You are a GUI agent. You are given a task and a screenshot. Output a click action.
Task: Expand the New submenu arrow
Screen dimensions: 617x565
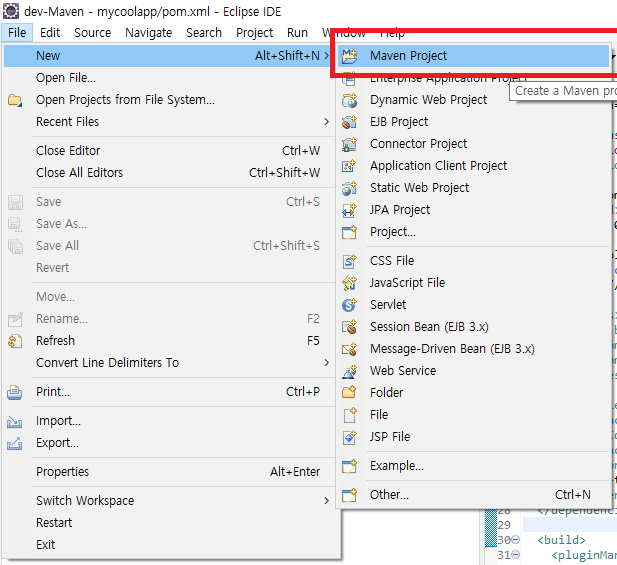(x=327, y=56)
